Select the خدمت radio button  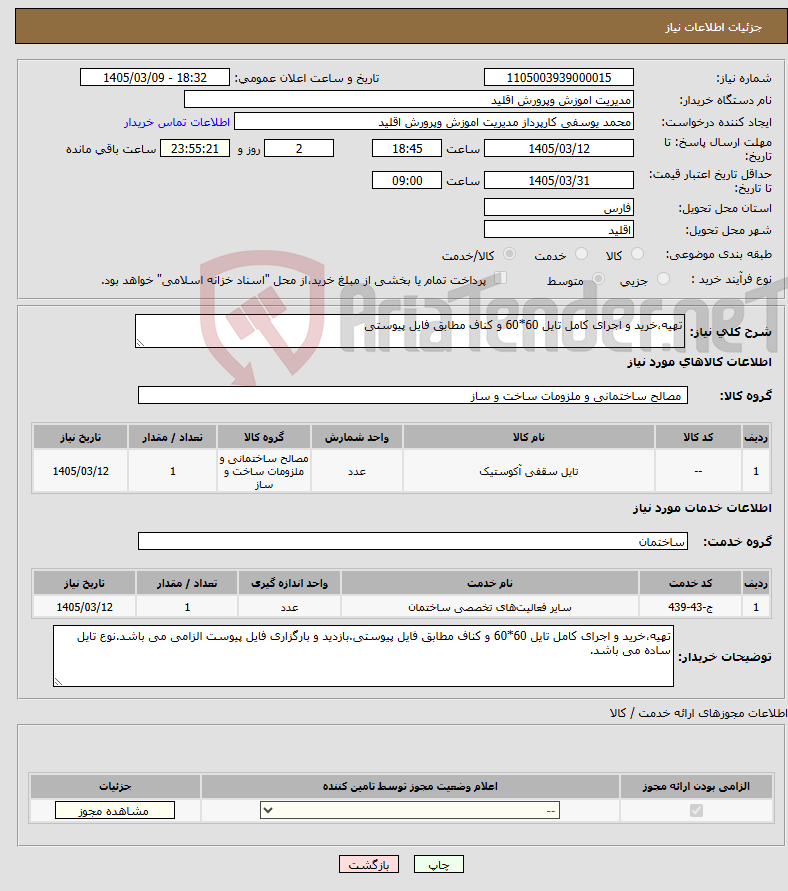(581, 254)
